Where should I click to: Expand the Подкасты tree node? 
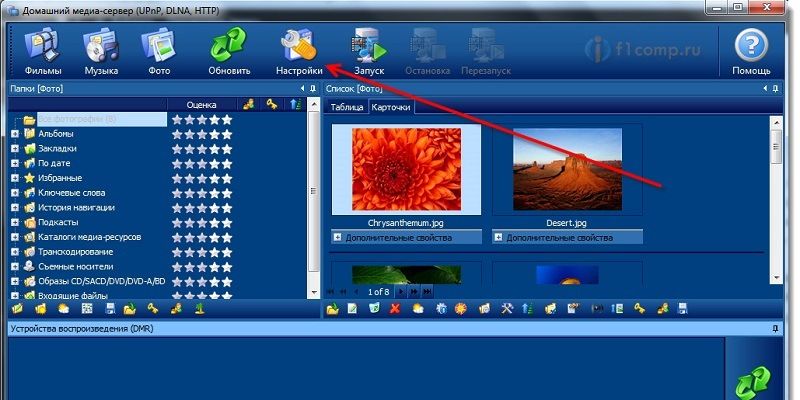15,222
